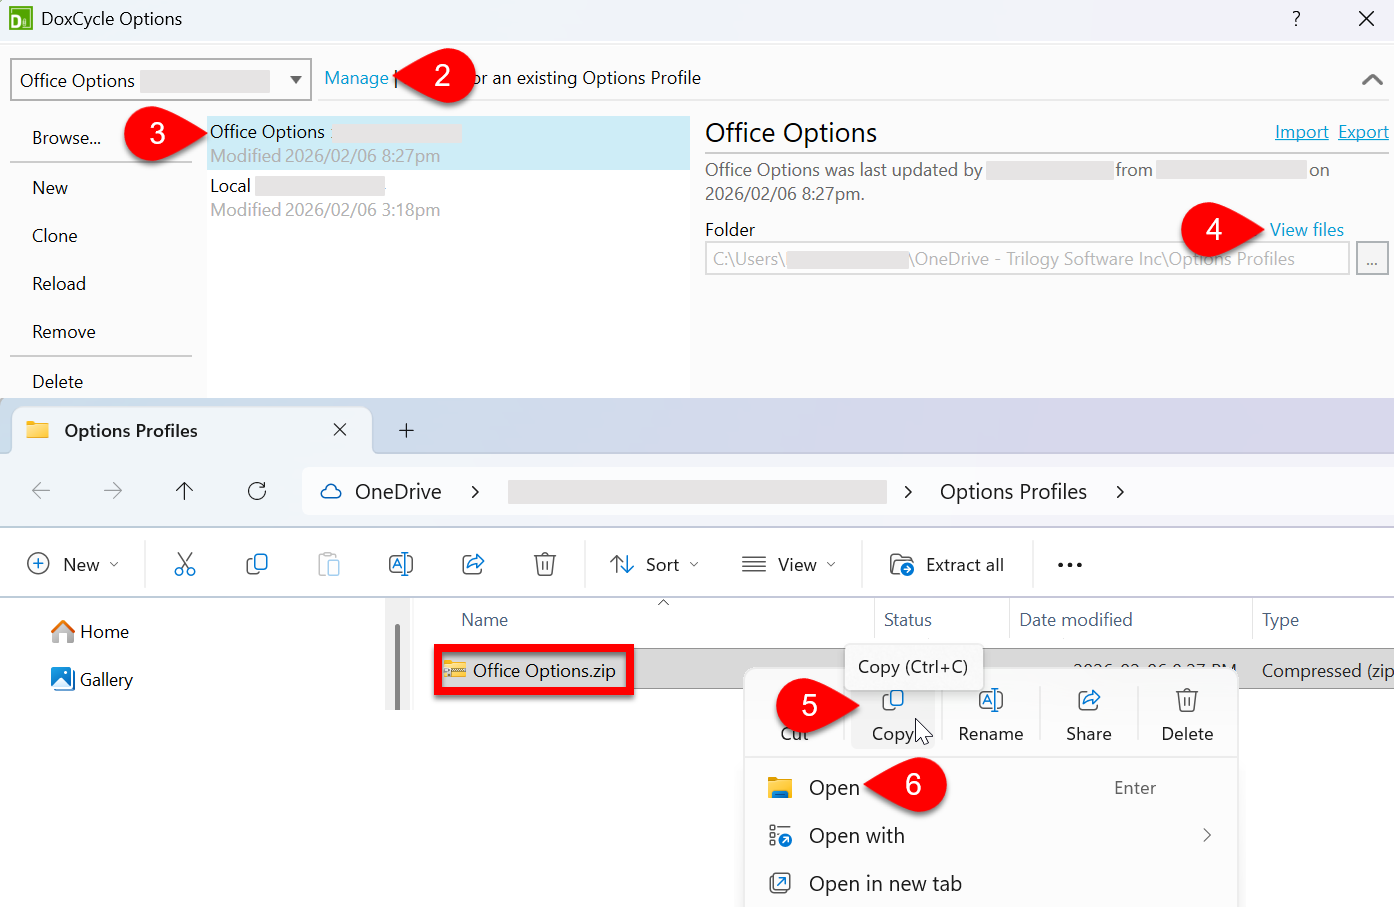Click the View files link in DoxCycle

coord(1306,229)
